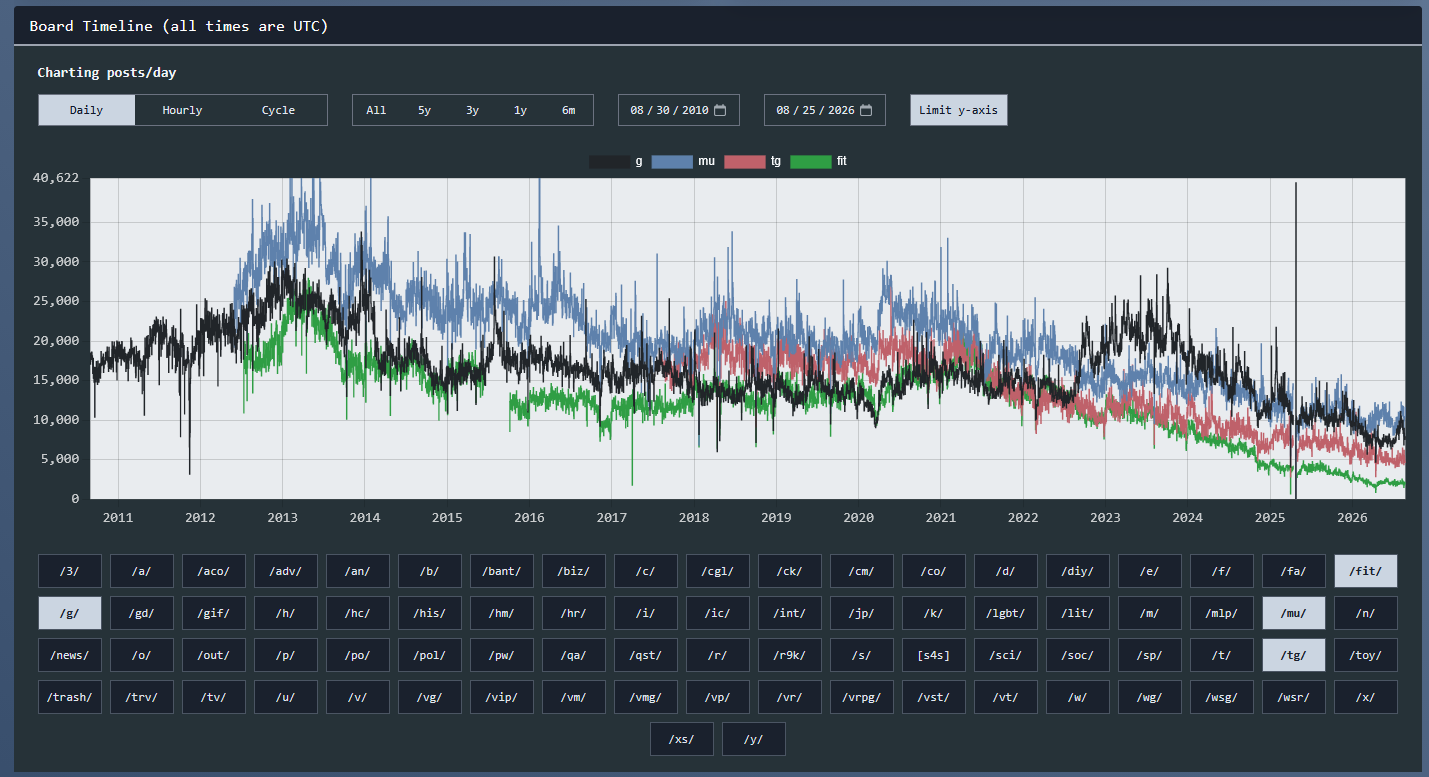
Task: Show the [s4s] board on the chart
Action: pos(933,655)
